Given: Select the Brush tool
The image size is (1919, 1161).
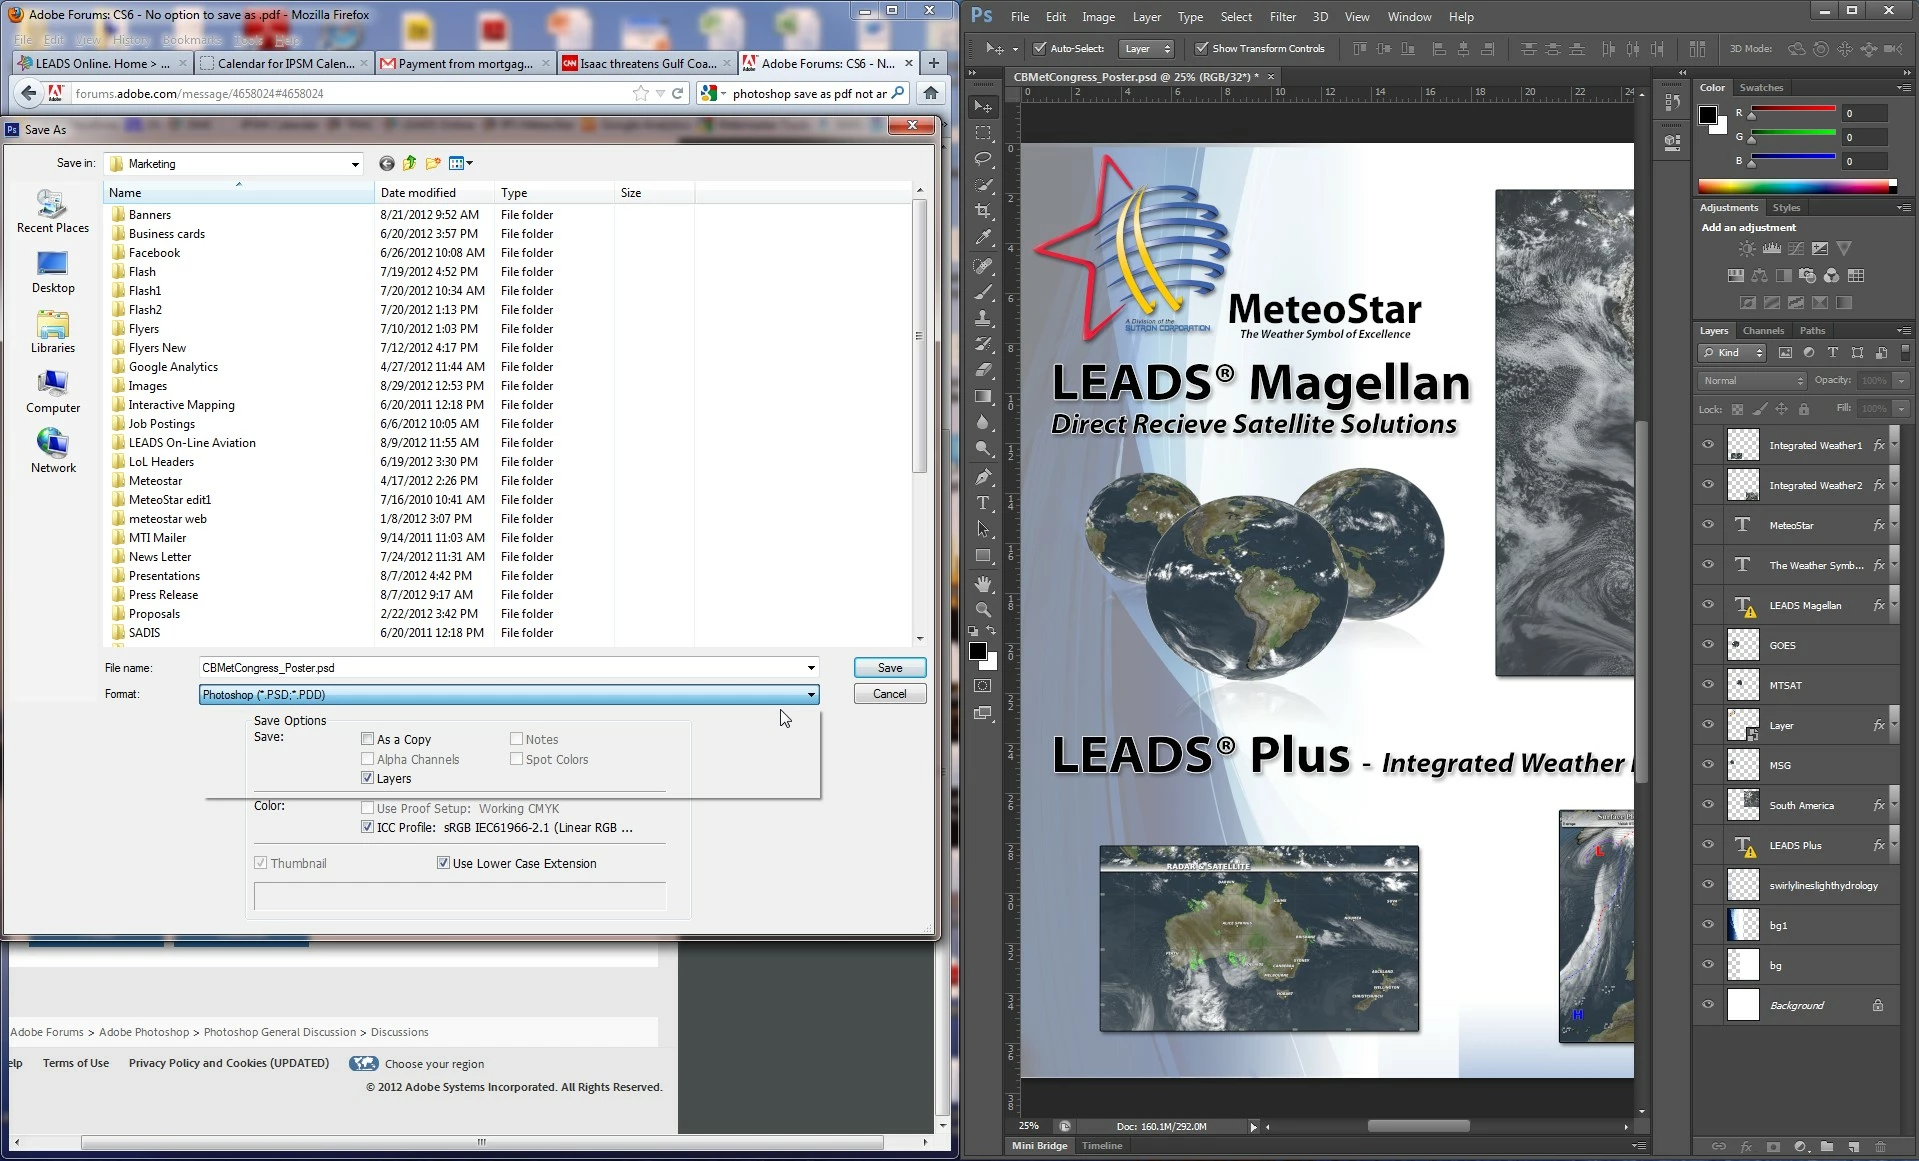Looking at the screenshot, I should coord(983,292).
